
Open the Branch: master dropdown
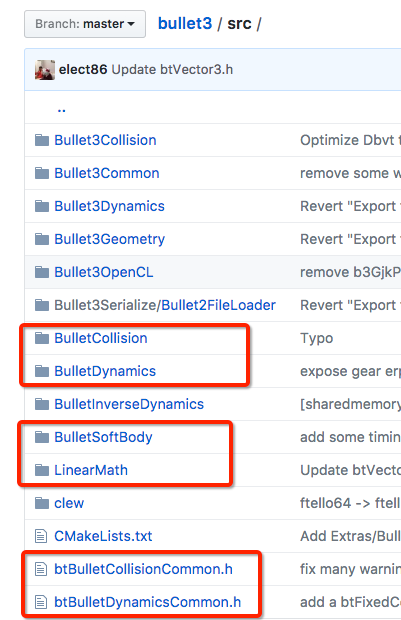(x=85, y=24)
